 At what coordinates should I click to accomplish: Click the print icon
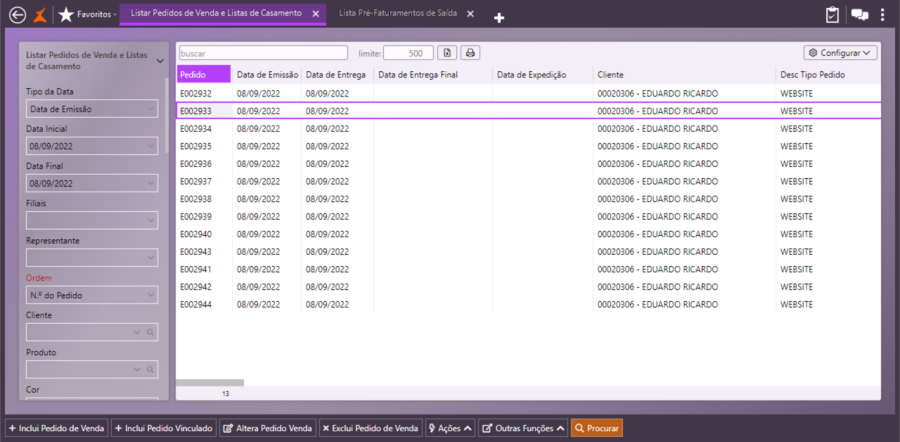point(470,53)
